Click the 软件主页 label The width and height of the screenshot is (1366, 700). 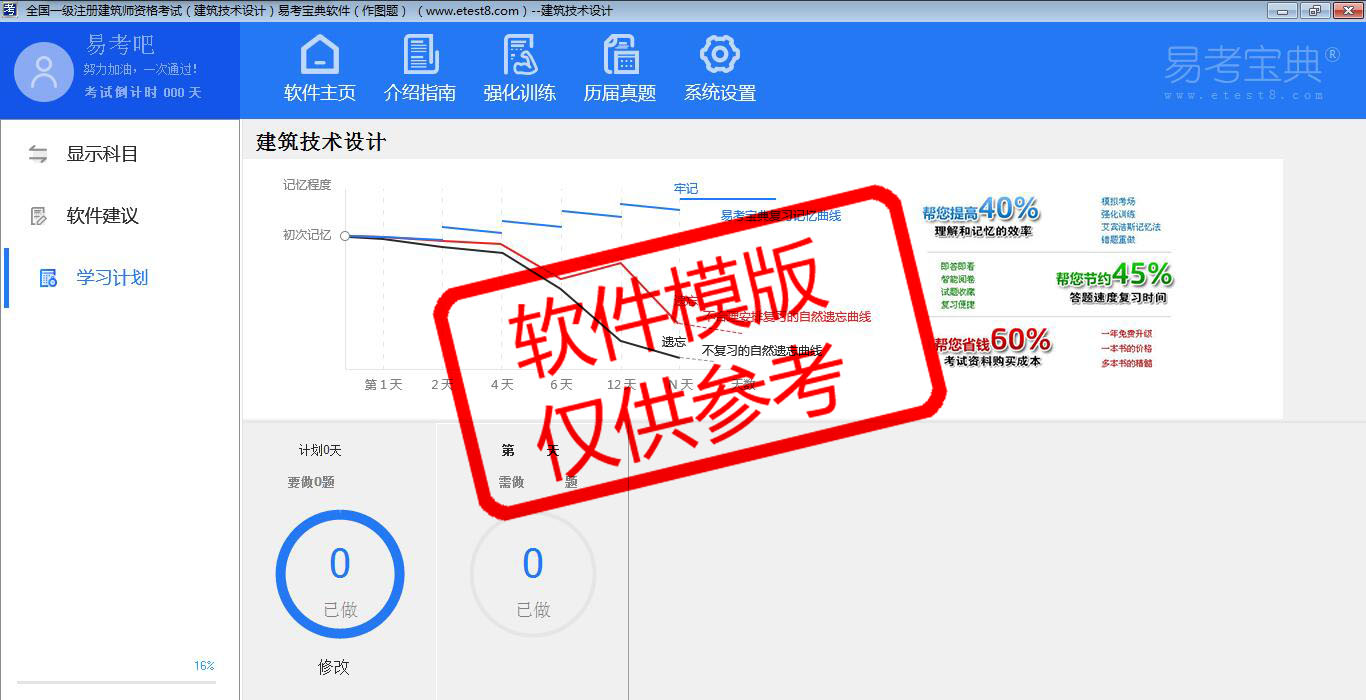320,93
